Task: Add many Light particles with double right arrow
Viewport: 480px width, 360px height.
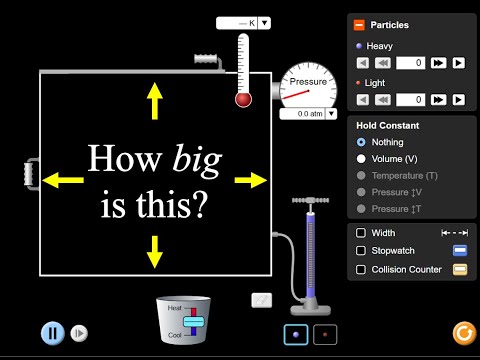Action: coord(438,100)
